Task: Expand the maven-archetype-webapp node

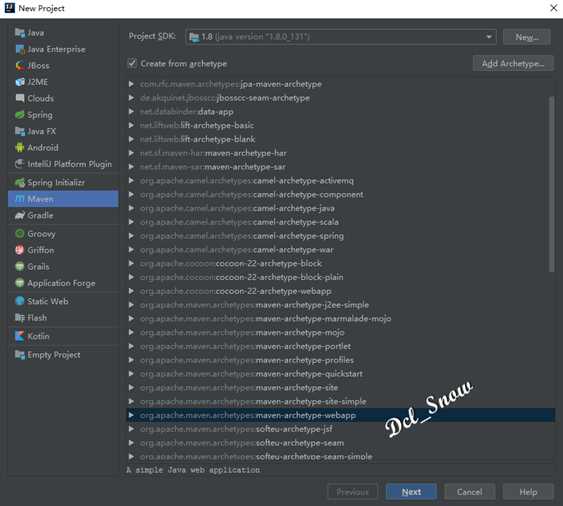Action: [131, 415]
